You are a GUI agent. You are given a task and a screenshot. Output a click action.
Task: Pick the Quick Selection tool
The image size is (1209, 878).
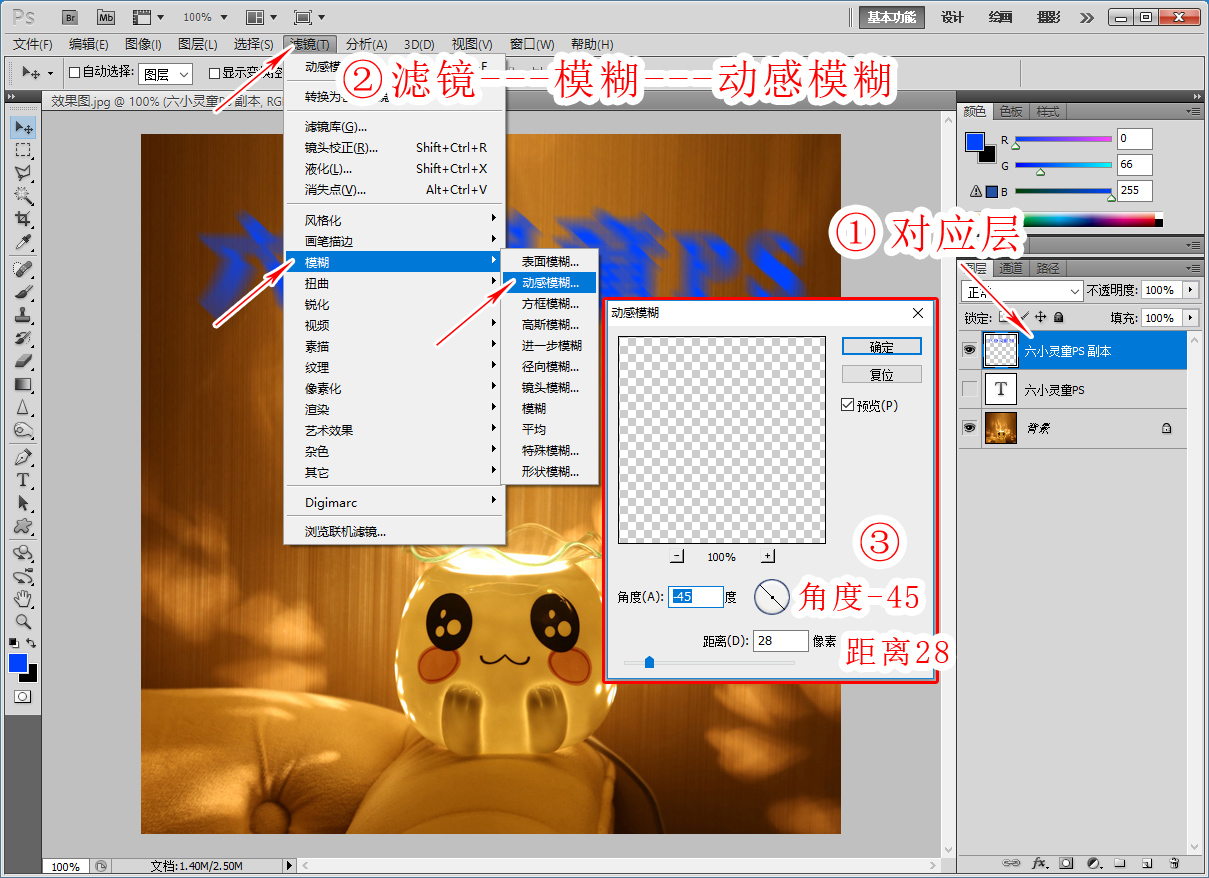23,196
